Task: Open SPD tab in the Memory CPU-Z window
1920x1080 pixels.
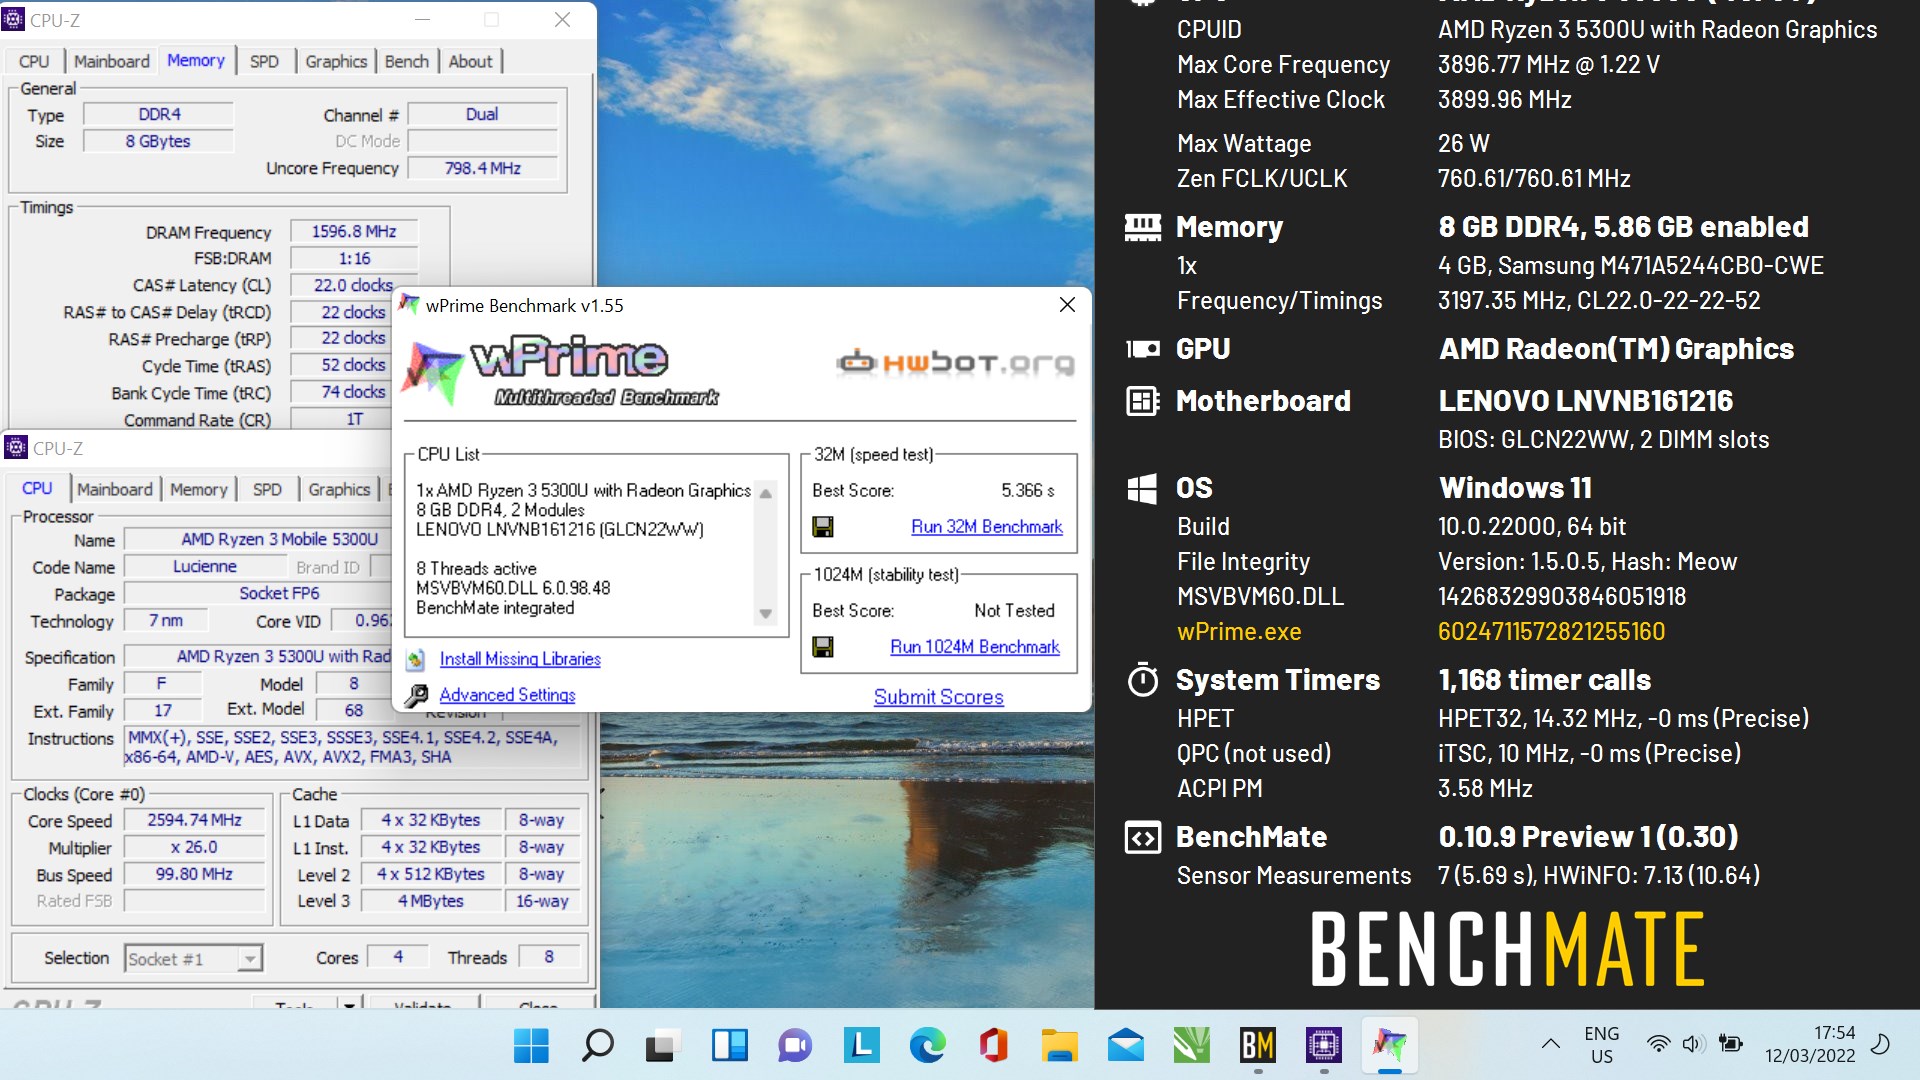Action: pos(264,61)
